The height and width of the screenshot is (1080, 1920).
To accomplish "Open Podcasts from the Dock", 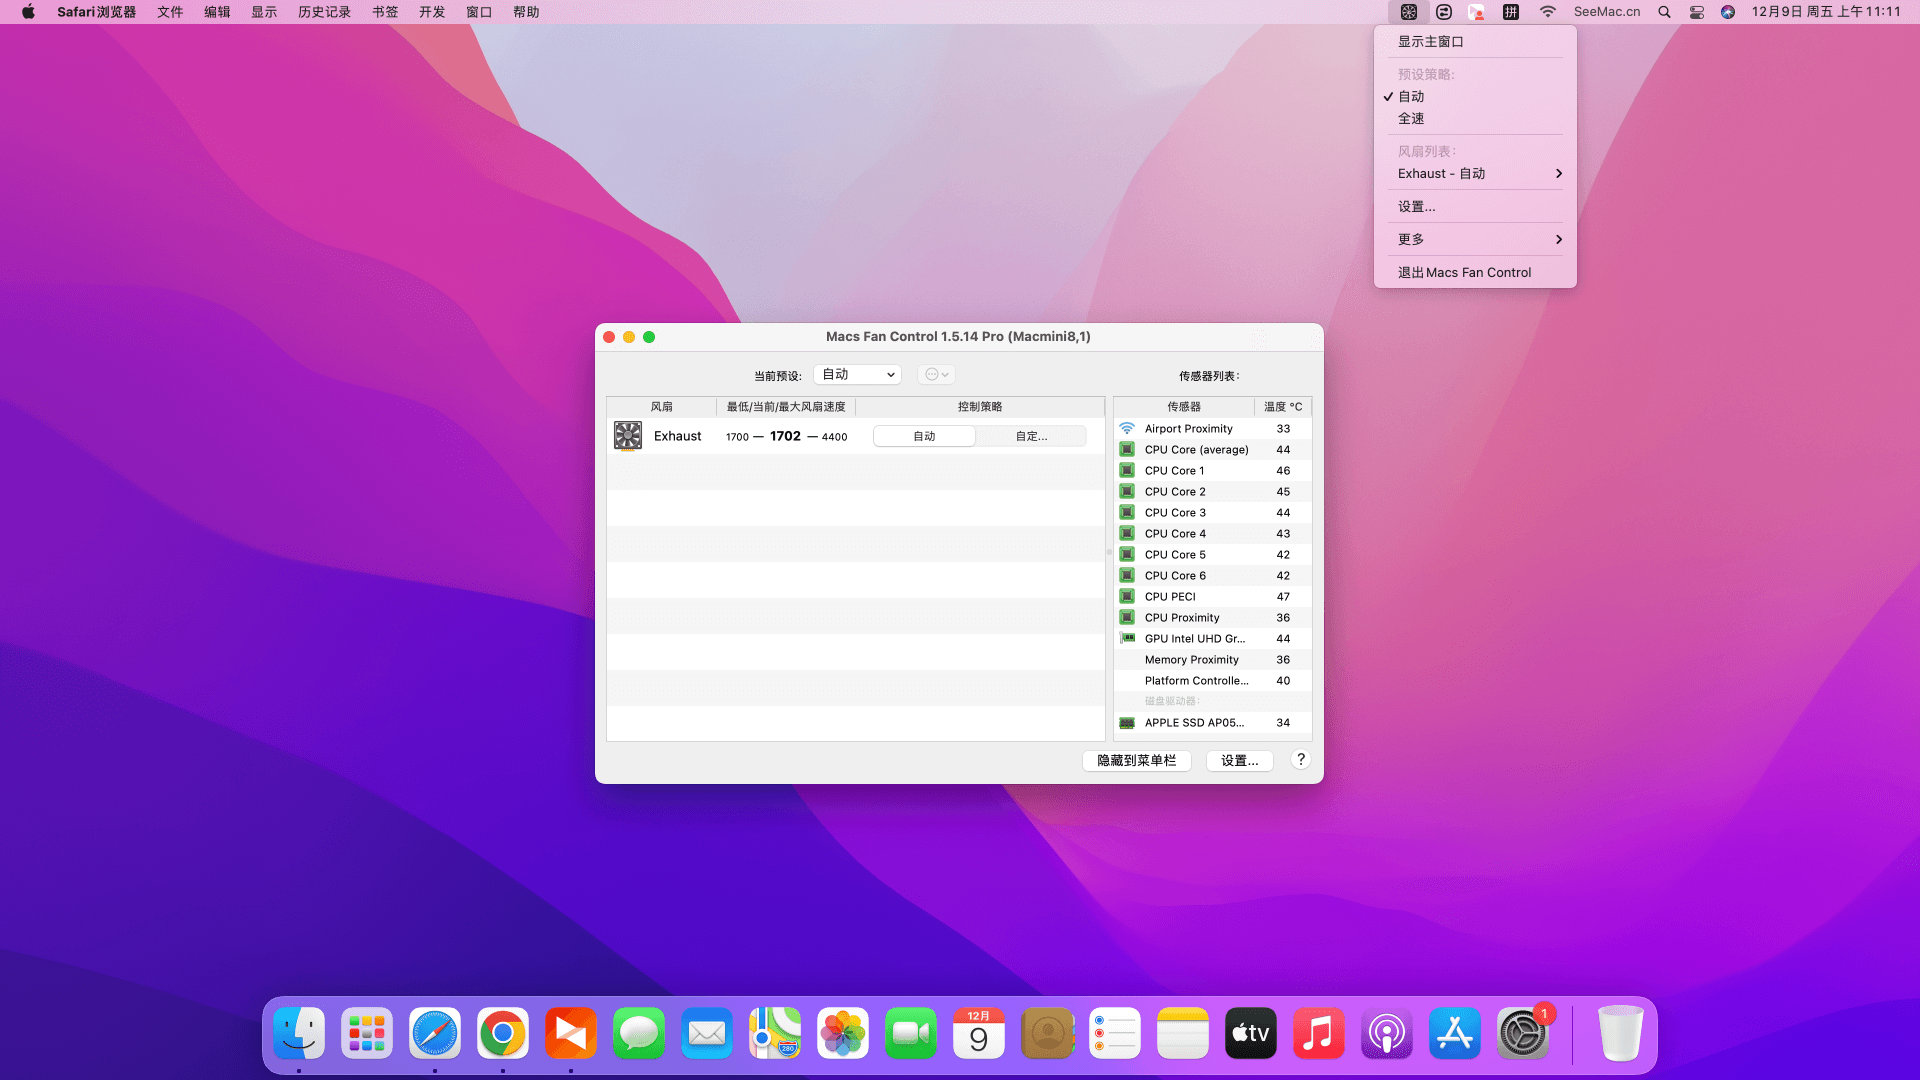I will pyautogui.click(x=1387, y=1034).
